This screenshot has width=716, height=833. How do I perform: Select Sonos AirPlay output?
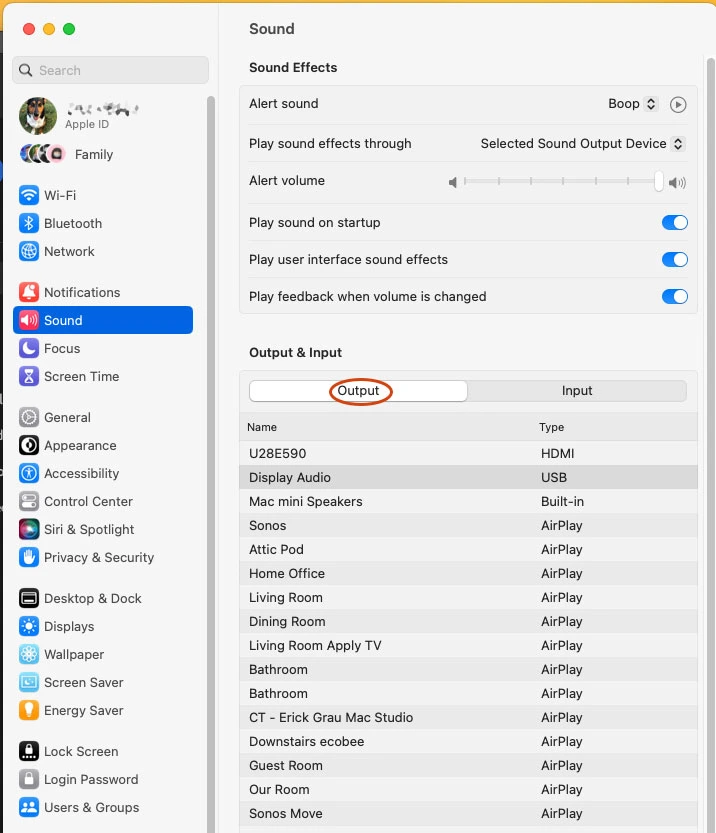pos(468,525)
